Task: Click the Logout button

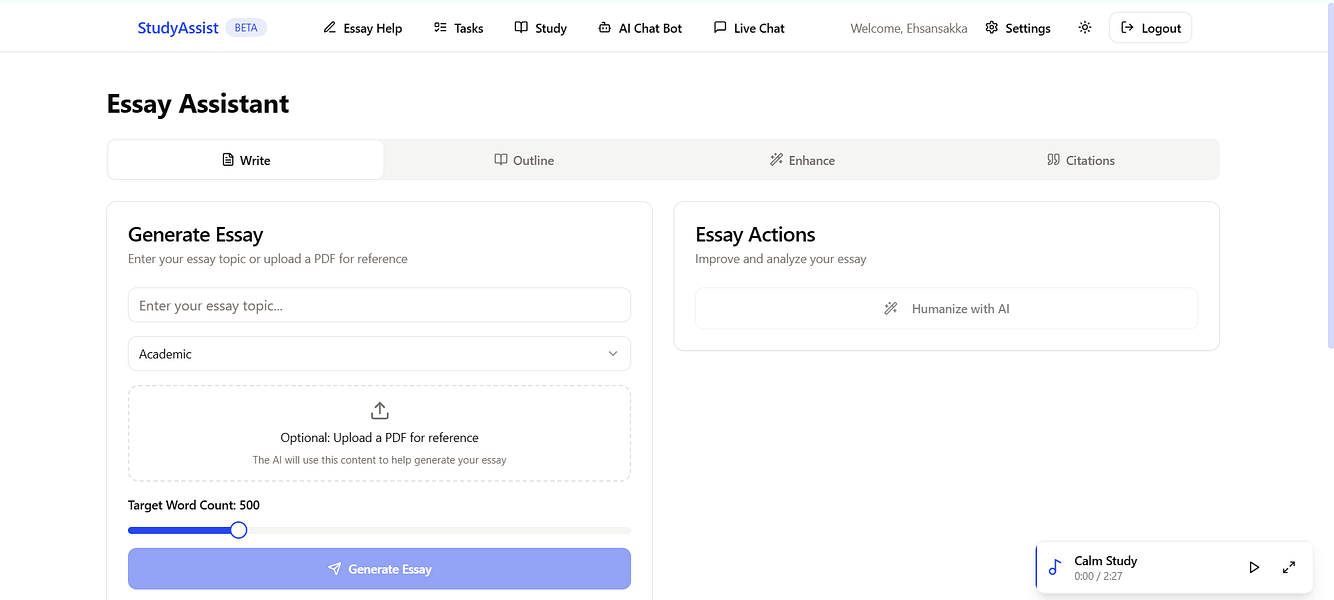Action: (1150, 28)
